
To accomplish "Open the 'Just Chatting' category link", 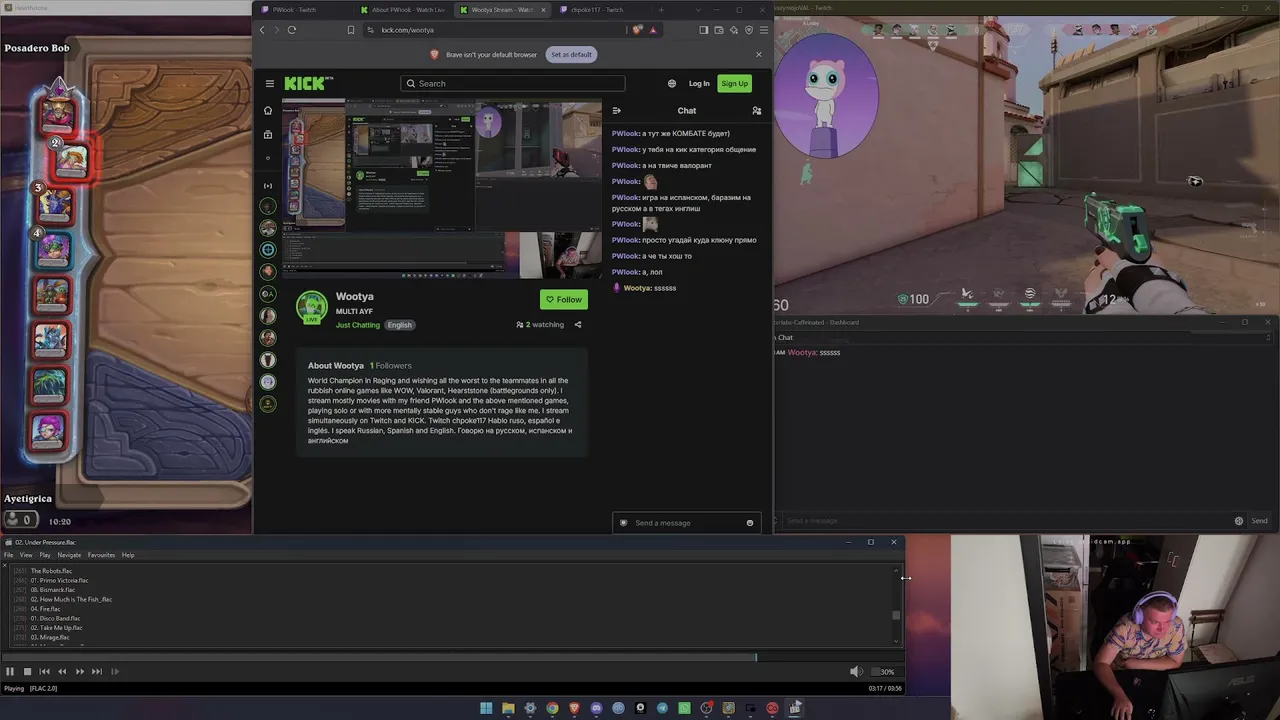I will click(358, 325).
